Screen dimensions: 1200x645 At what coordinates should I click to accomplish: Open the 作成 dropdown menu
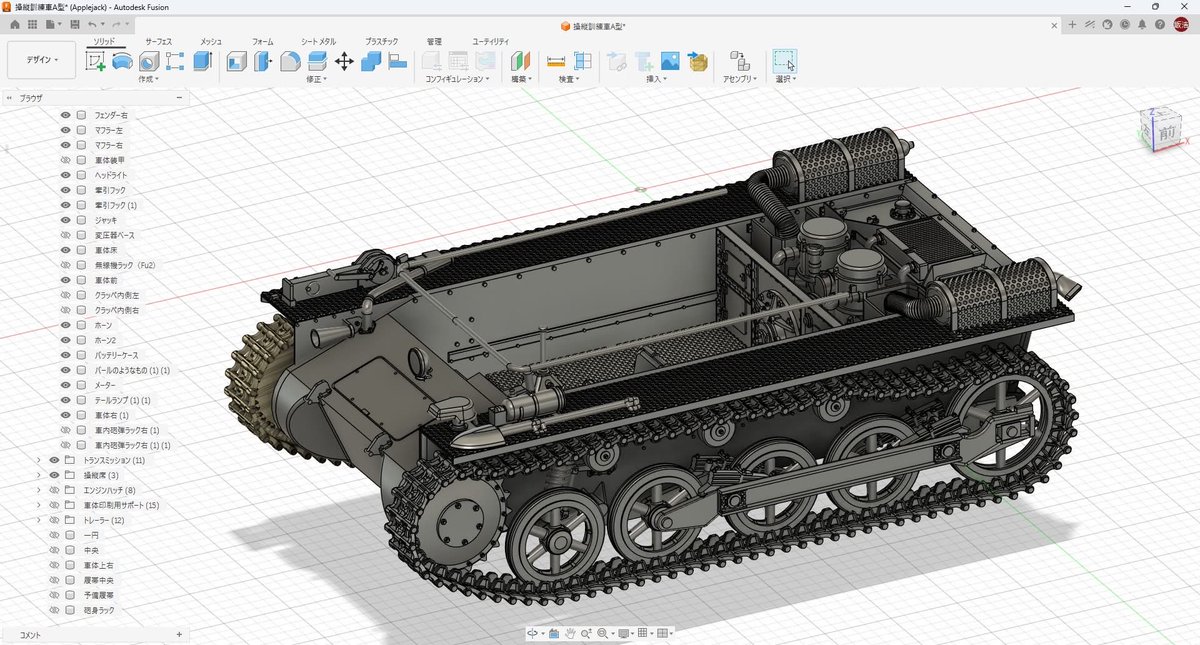click(148, 79)
